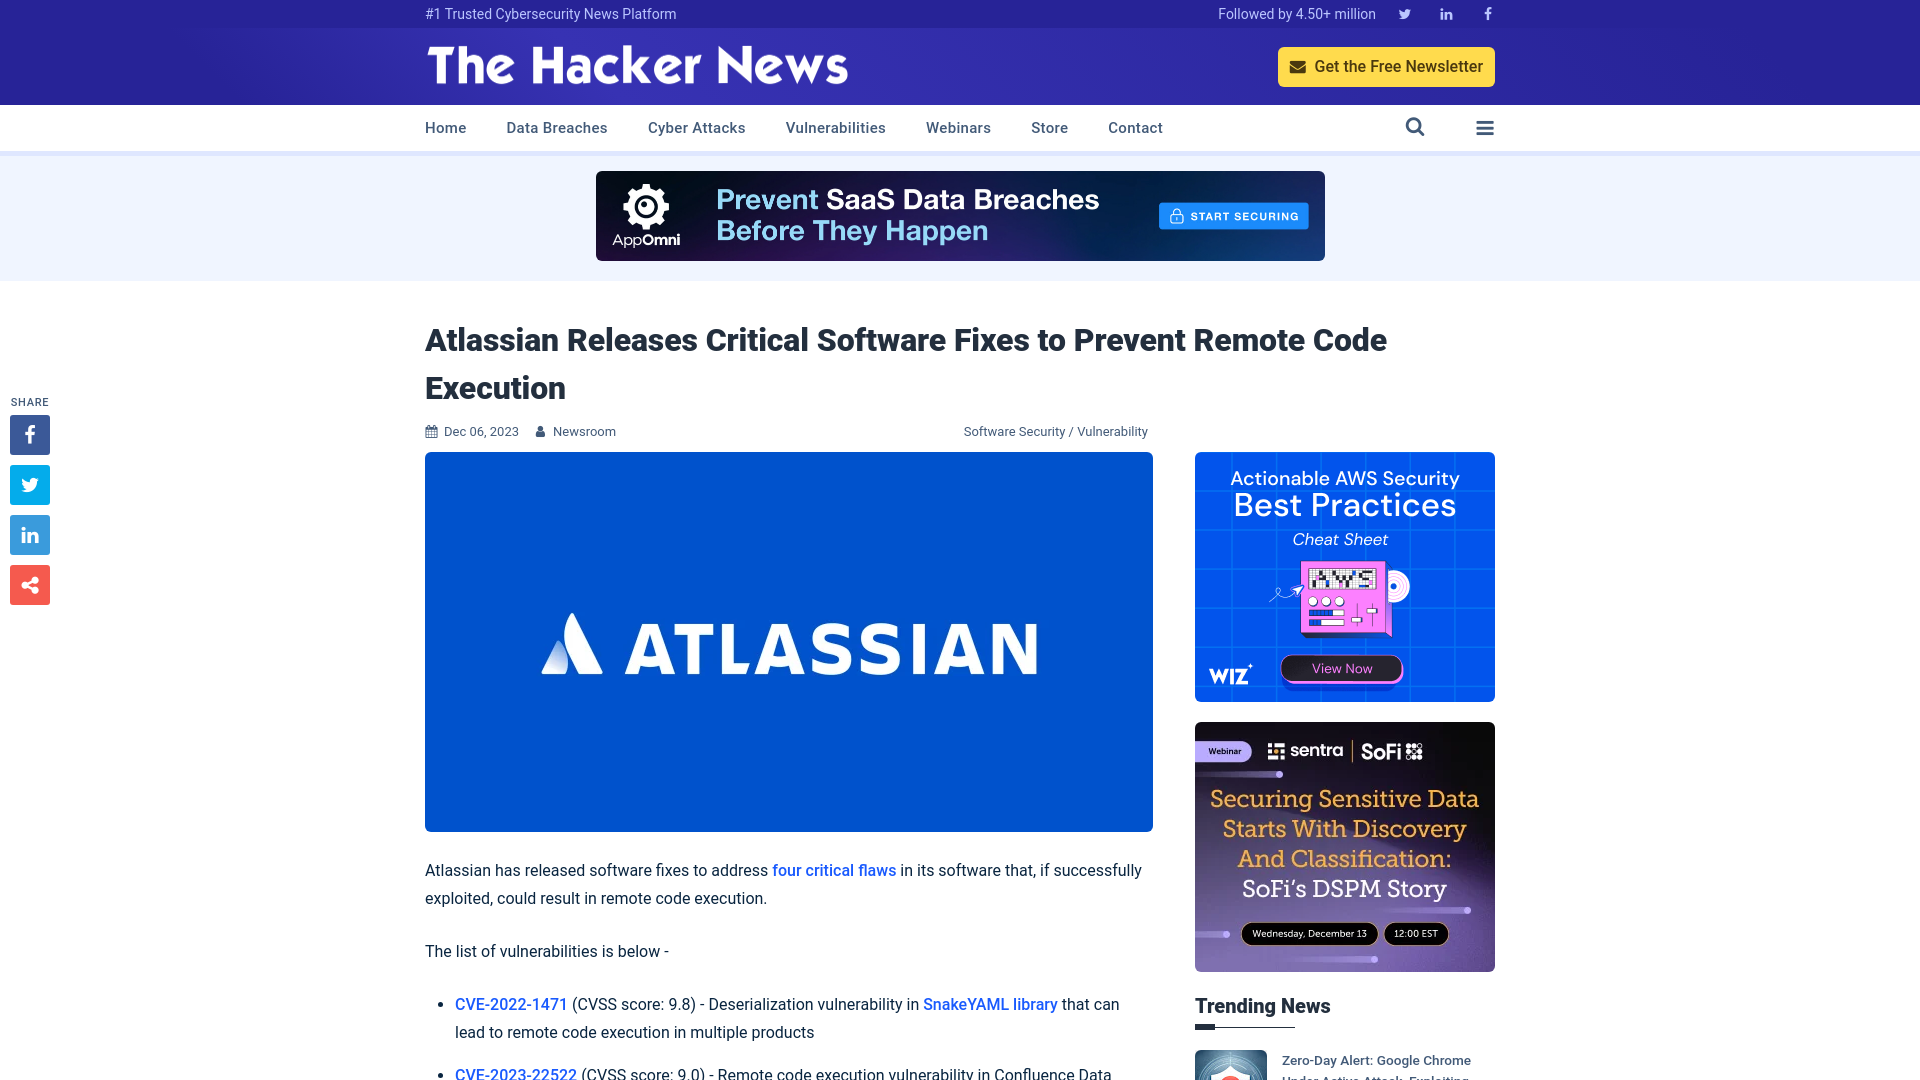Click the Facebook icon in site header
The width and height of the screenshot is (1920, 1080).
pyautogui.click(x=1486, y=13)
